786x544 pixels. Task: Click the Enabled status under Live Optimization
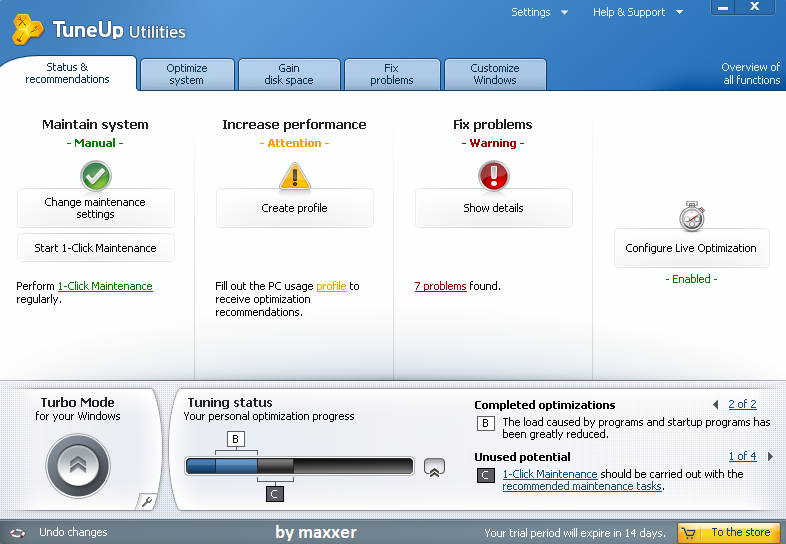coord(691,279)
